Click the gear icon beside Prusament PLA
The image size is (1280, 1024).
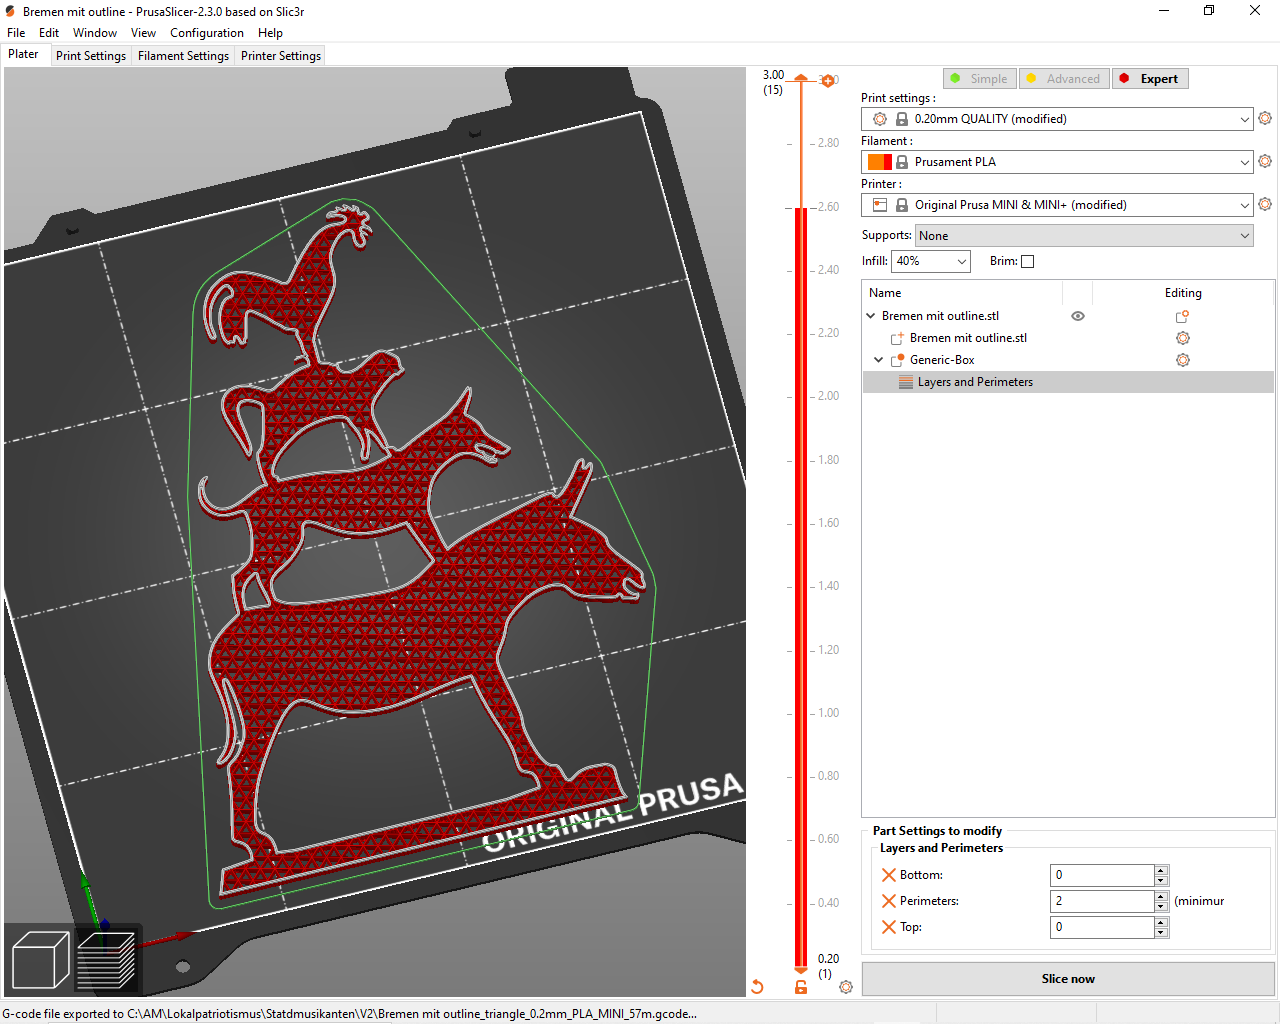click(x=1265, y=161)
